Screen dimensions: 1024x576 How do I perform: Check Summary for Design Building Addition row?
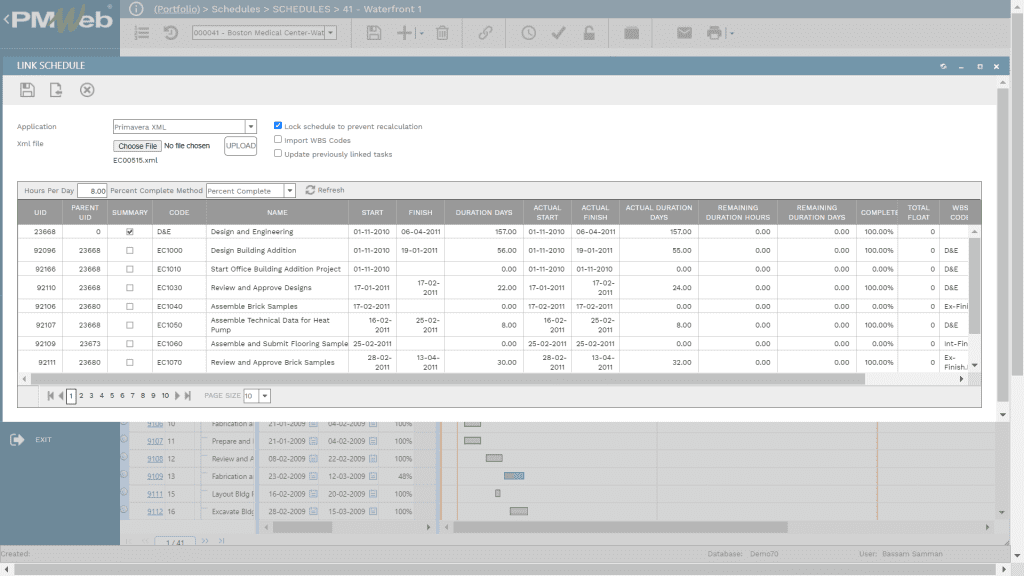(x=129, y=250)
